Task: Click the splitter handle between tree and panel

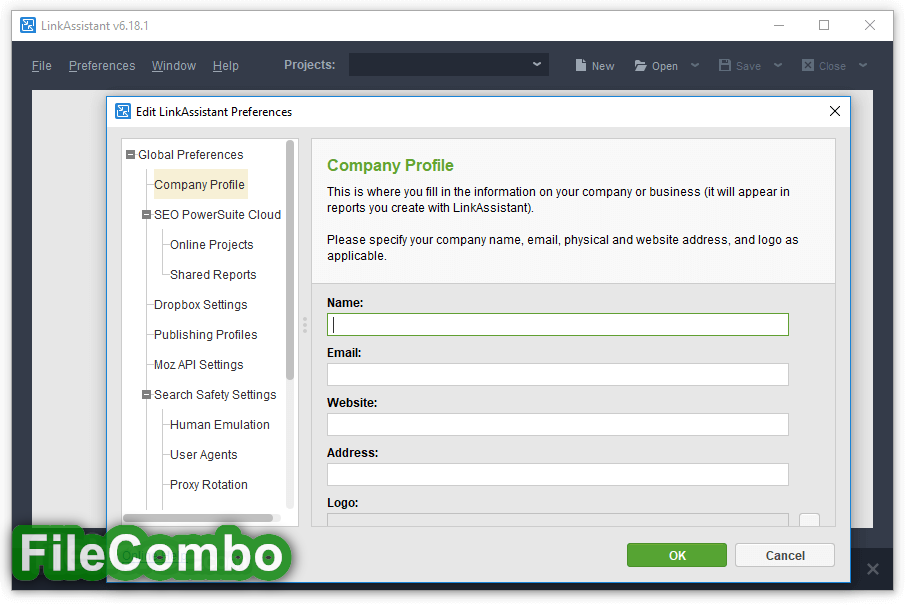Action: tap(305, 325)
